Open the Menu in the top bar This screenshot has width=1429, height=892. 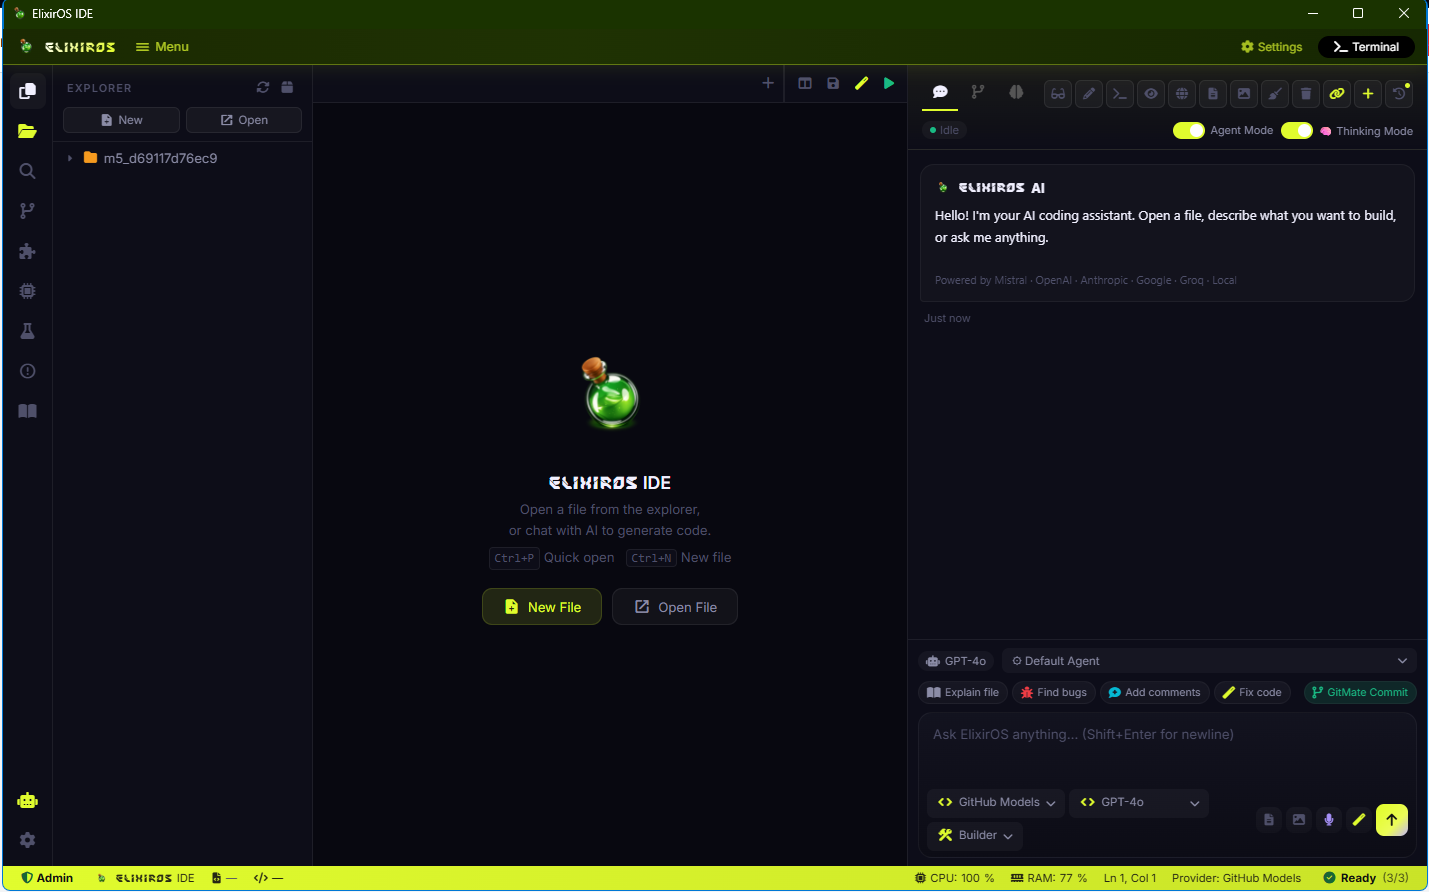(162, 47)
